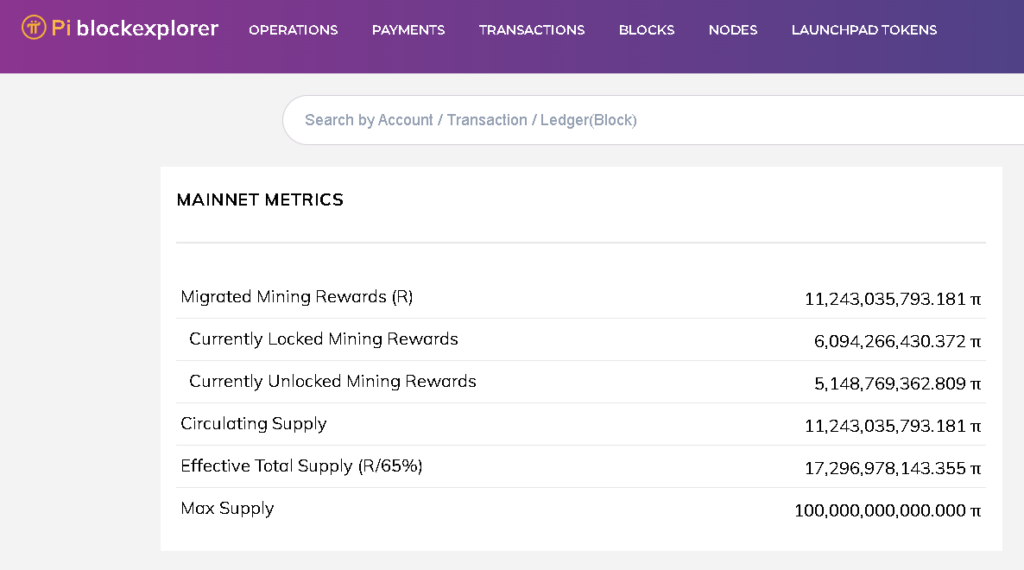The height and width of the screenshot is (570, 1024).
Task: Click the Pi coin logo icon
Action: click(34, 28)
